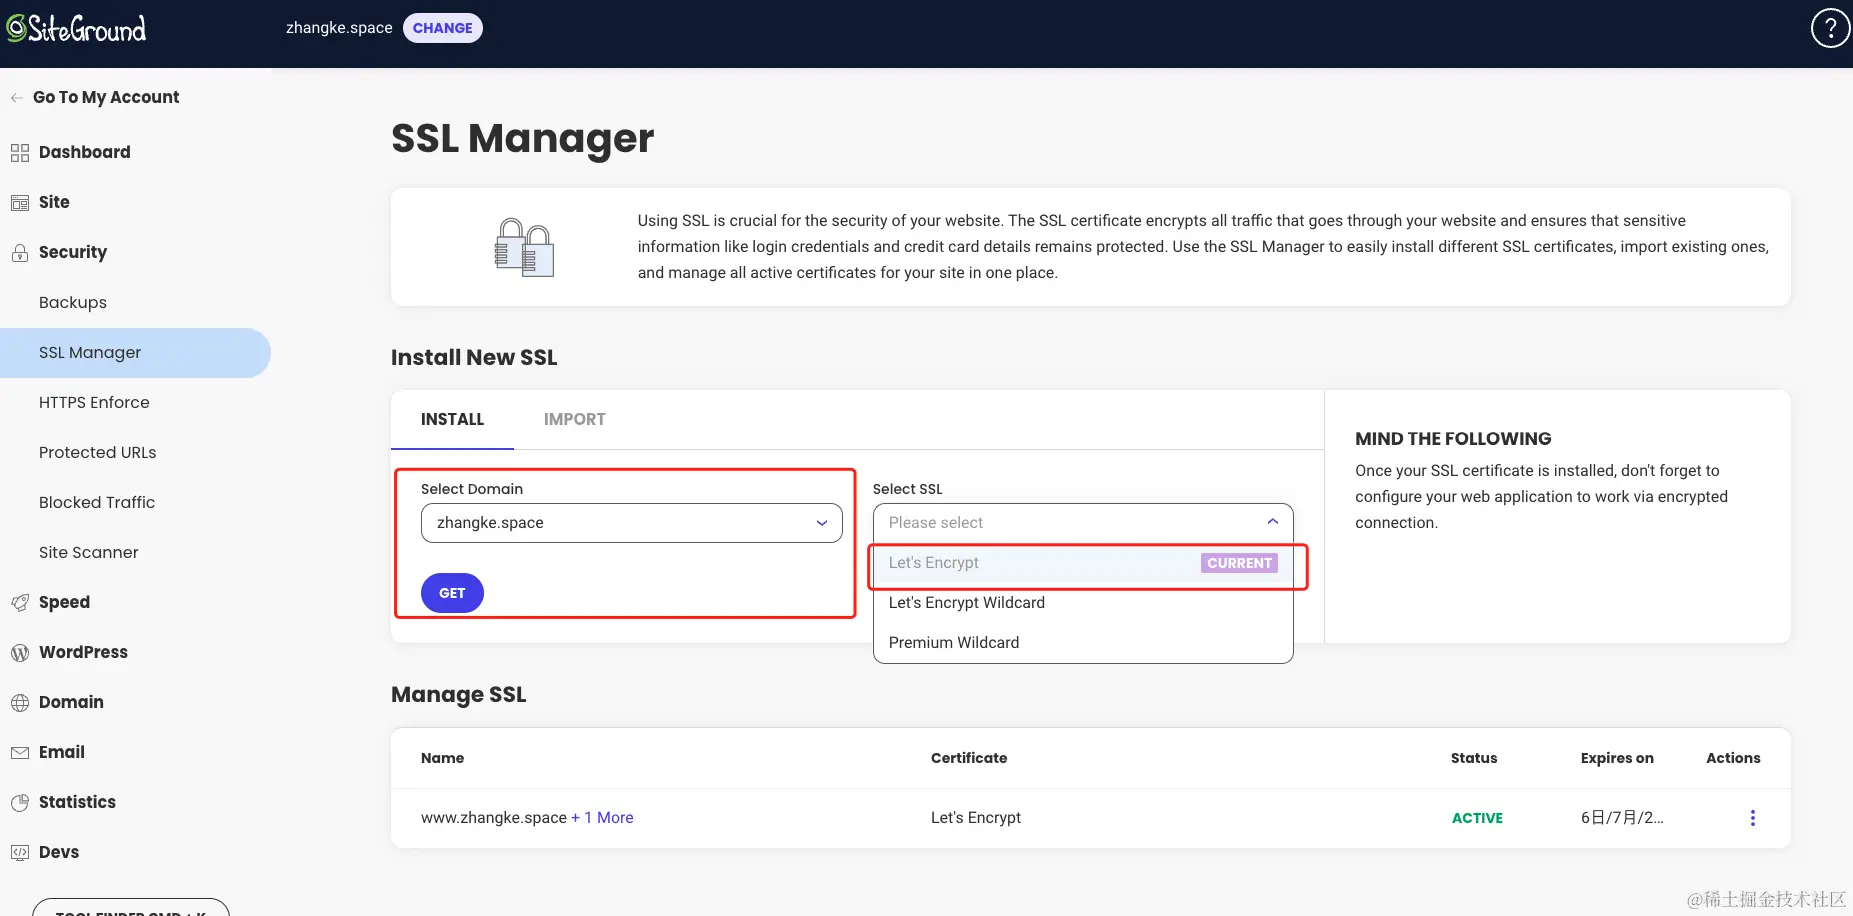The width and height of the screenshot is (1853, 916).
Task: Open the help question mark icon
Action: 1830,28
